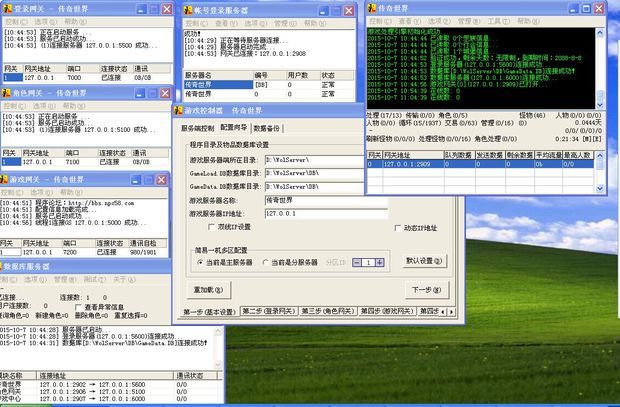Click down arrow of green log scrollbar
620x407 pixels.
[600, 104]
